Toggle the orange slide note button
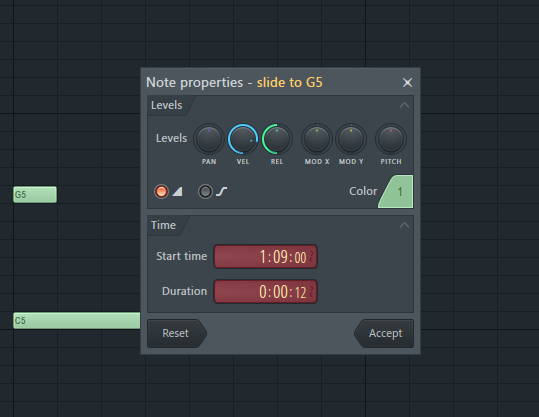The width and height of the screenshot is (539, 417). [x=161, y=191]
